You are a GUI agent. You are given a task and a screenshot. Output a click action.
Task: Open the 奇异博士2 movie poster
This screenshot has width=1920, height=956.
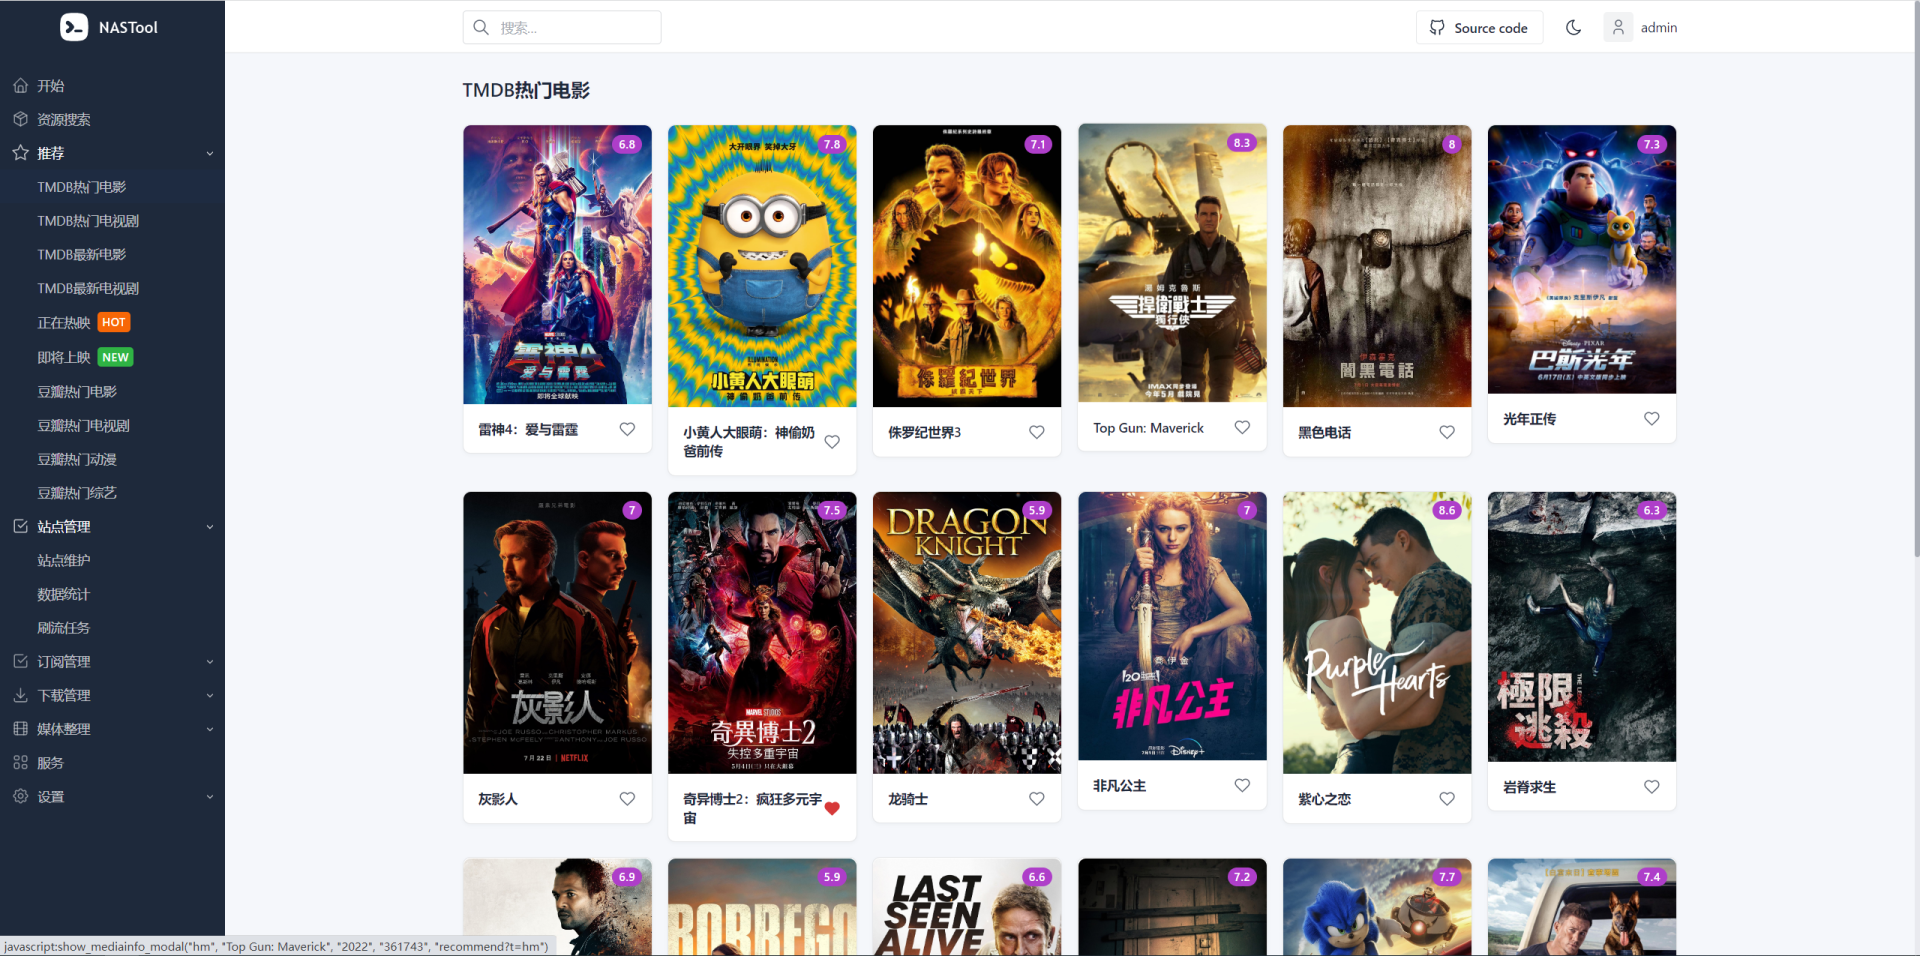point(762,632)
